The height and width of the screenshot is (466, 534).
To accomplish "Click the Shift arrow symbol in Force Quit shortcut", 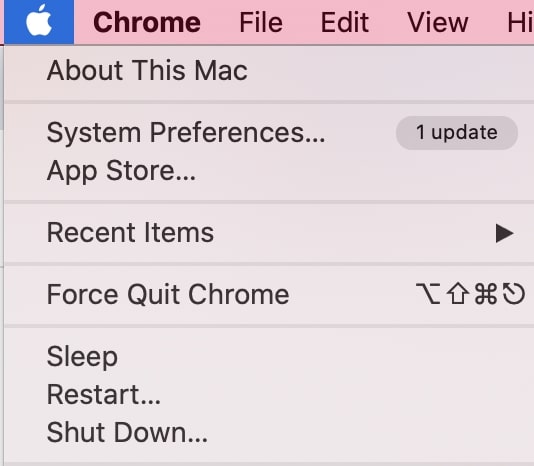I will click(x=458, y=294).
